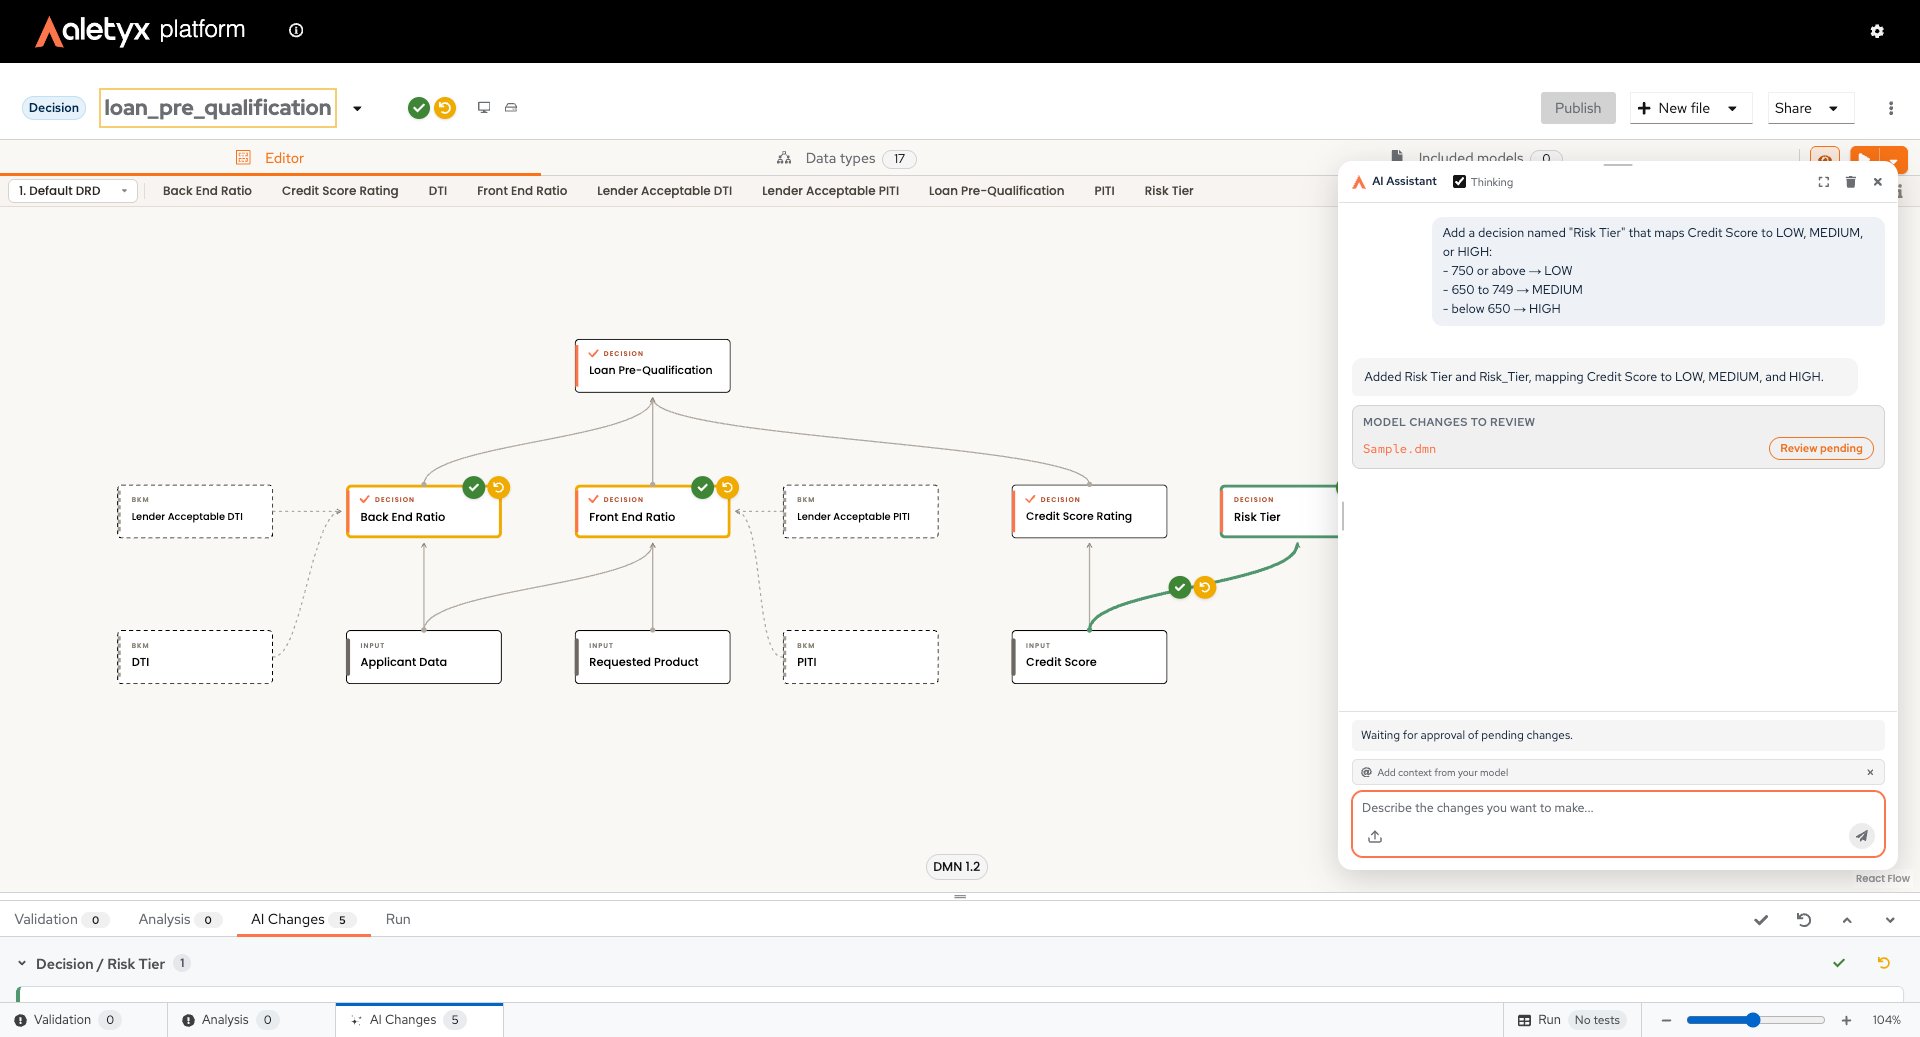
Task: Go to previous change with up chevron
Action: click(x=1847, y=920)
